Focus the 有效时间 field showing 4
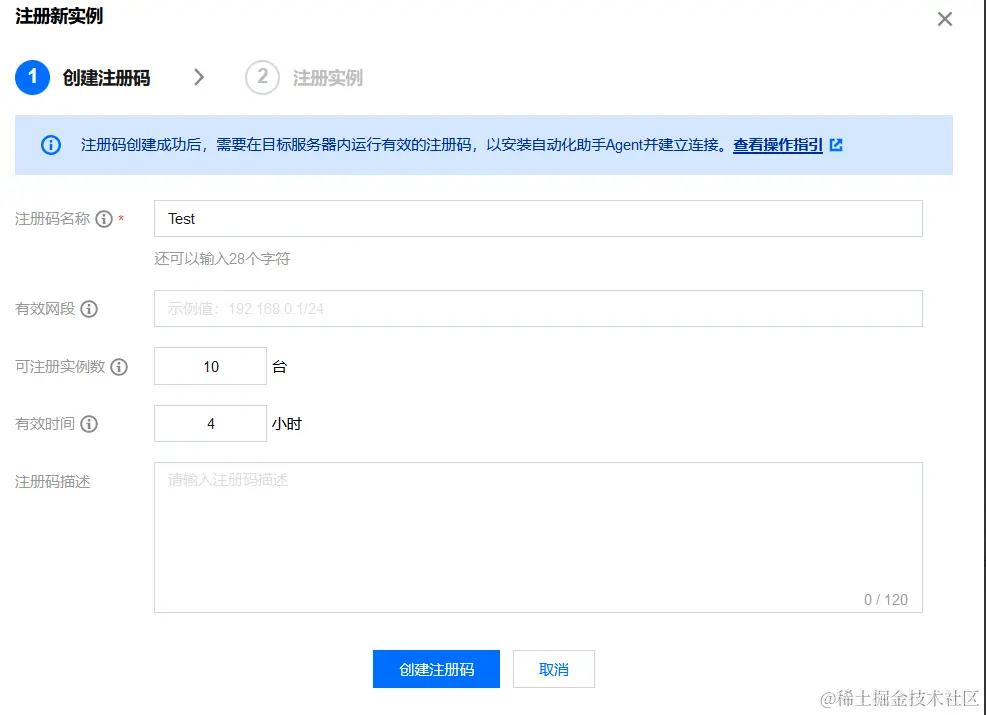 pyautogui.click(x=210, y=424)
